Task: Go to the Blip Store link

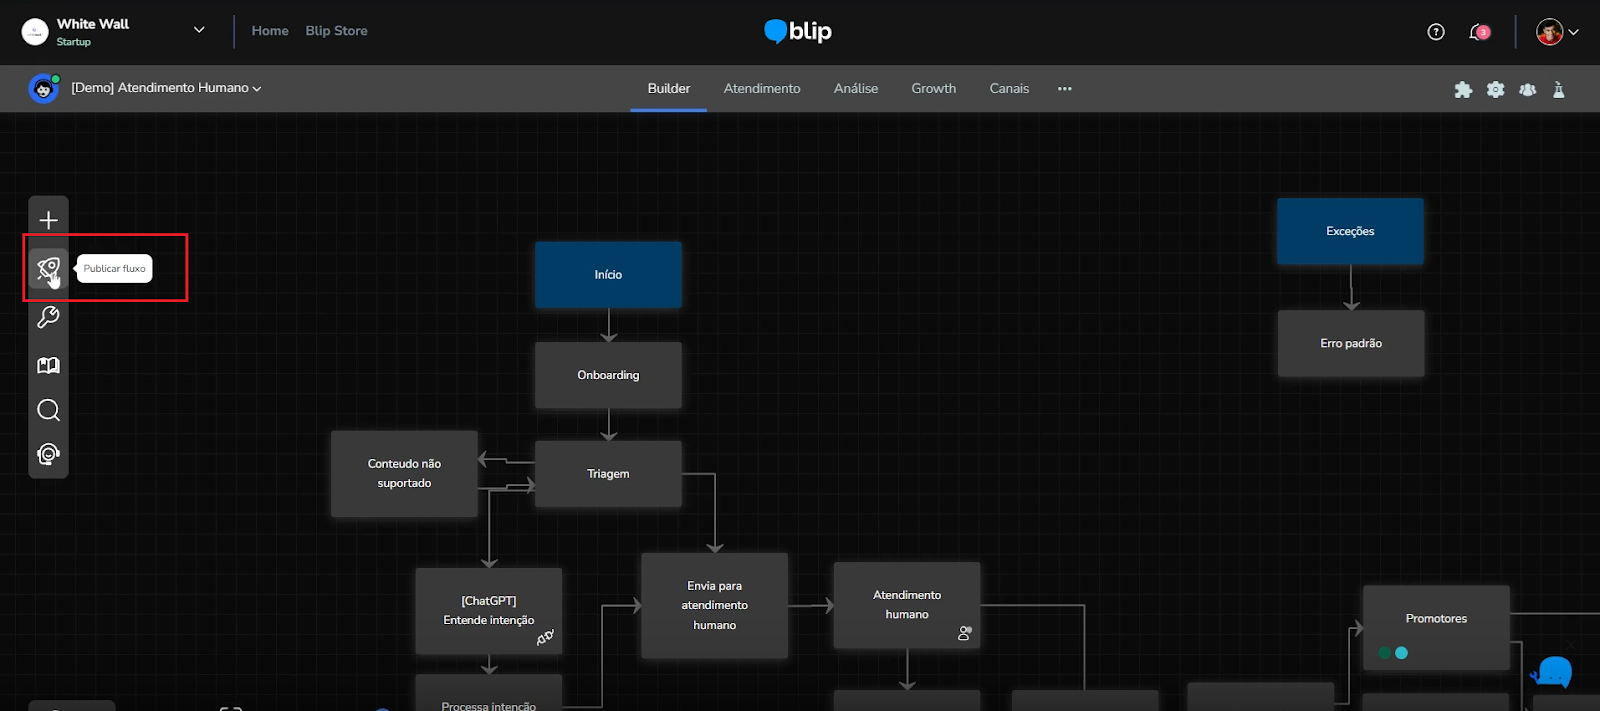Action: pyautogui.click(x=336, y=31)
